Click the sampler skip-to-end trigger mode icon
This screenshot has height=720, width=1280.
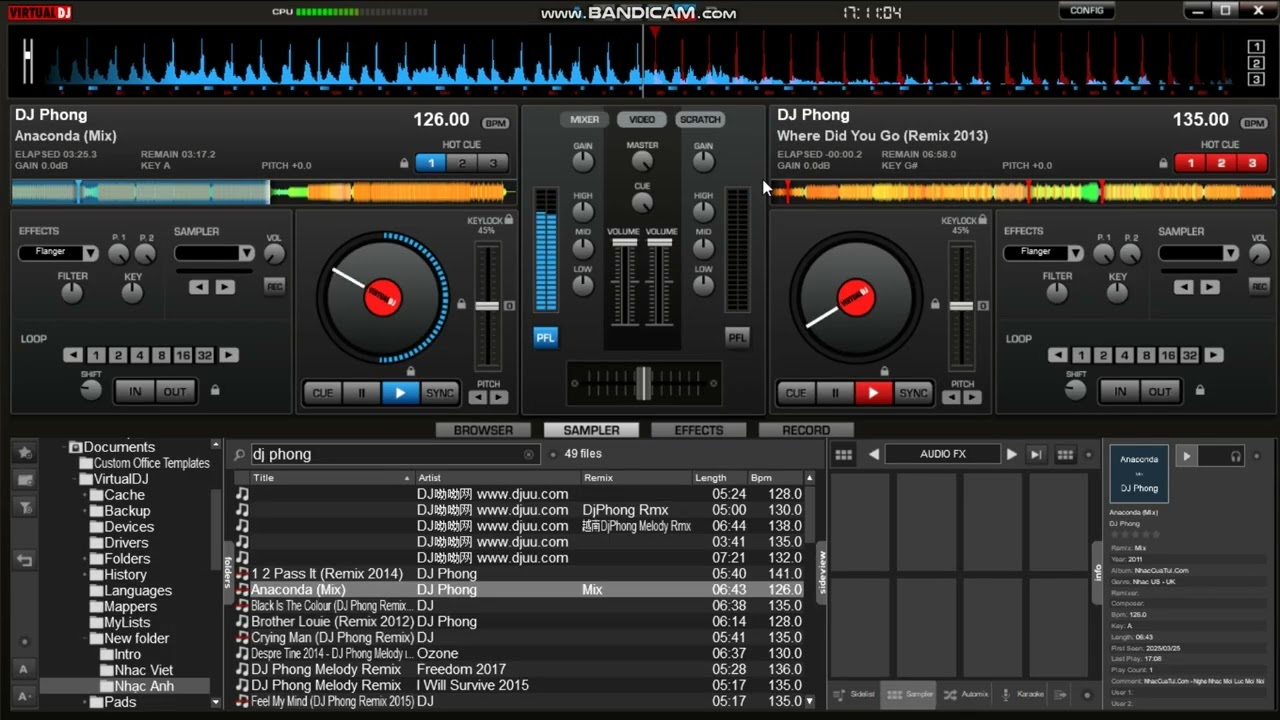click(1037, 454)
